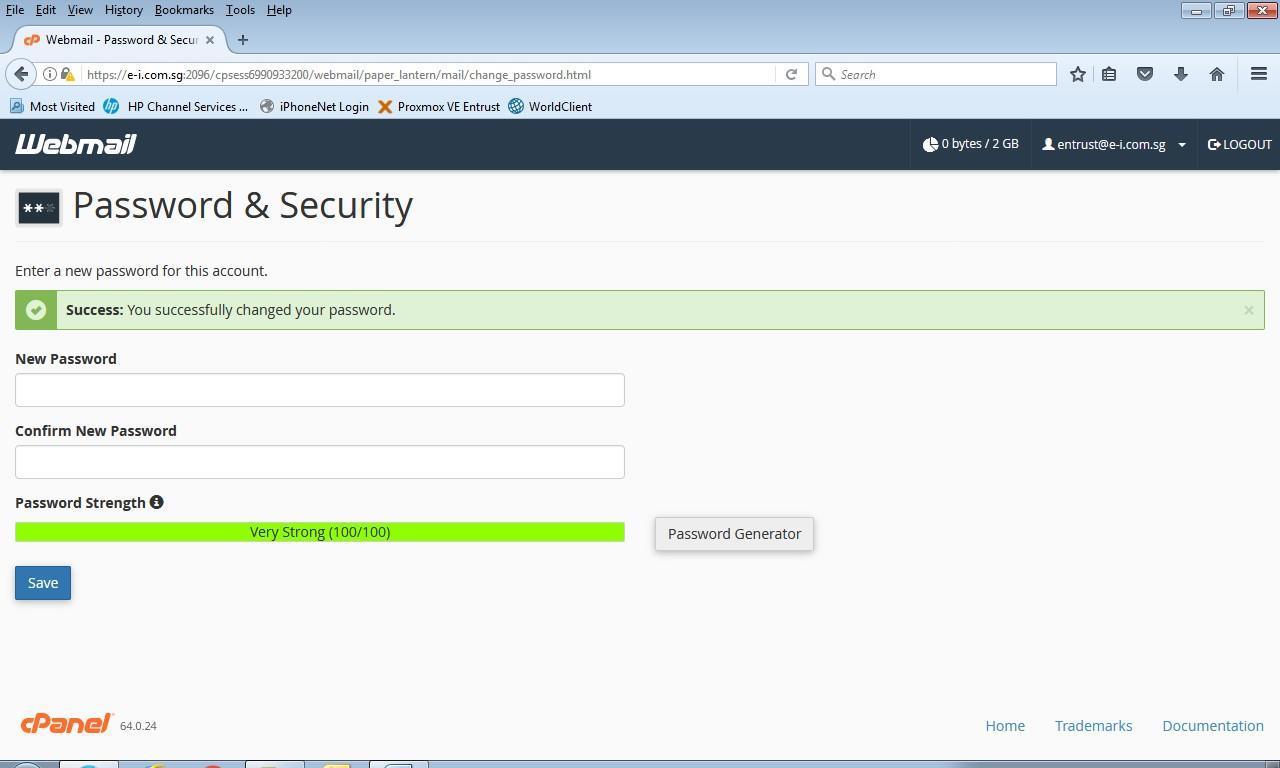
Task: Open the Edit menu
Action: [46, 10]
